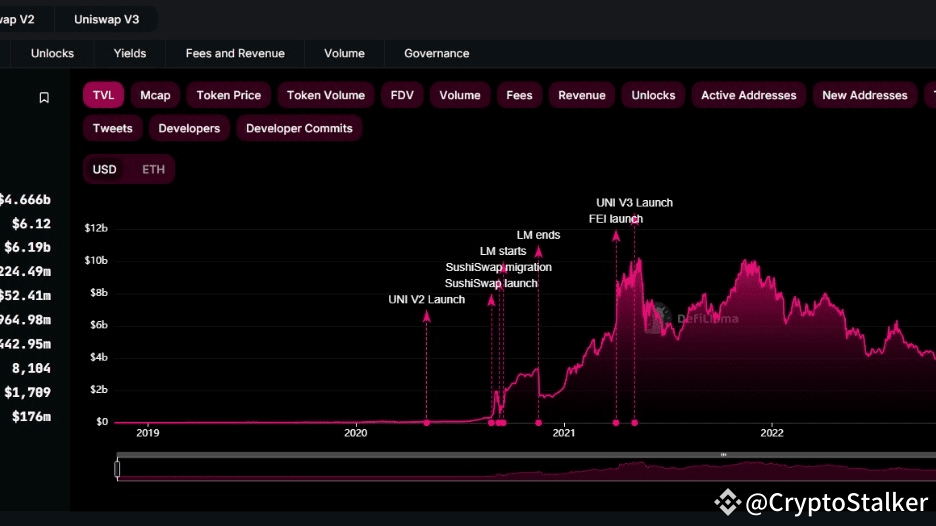Enable the New Addresses metric
The image size is (936, 526).
tap(864, 95)
